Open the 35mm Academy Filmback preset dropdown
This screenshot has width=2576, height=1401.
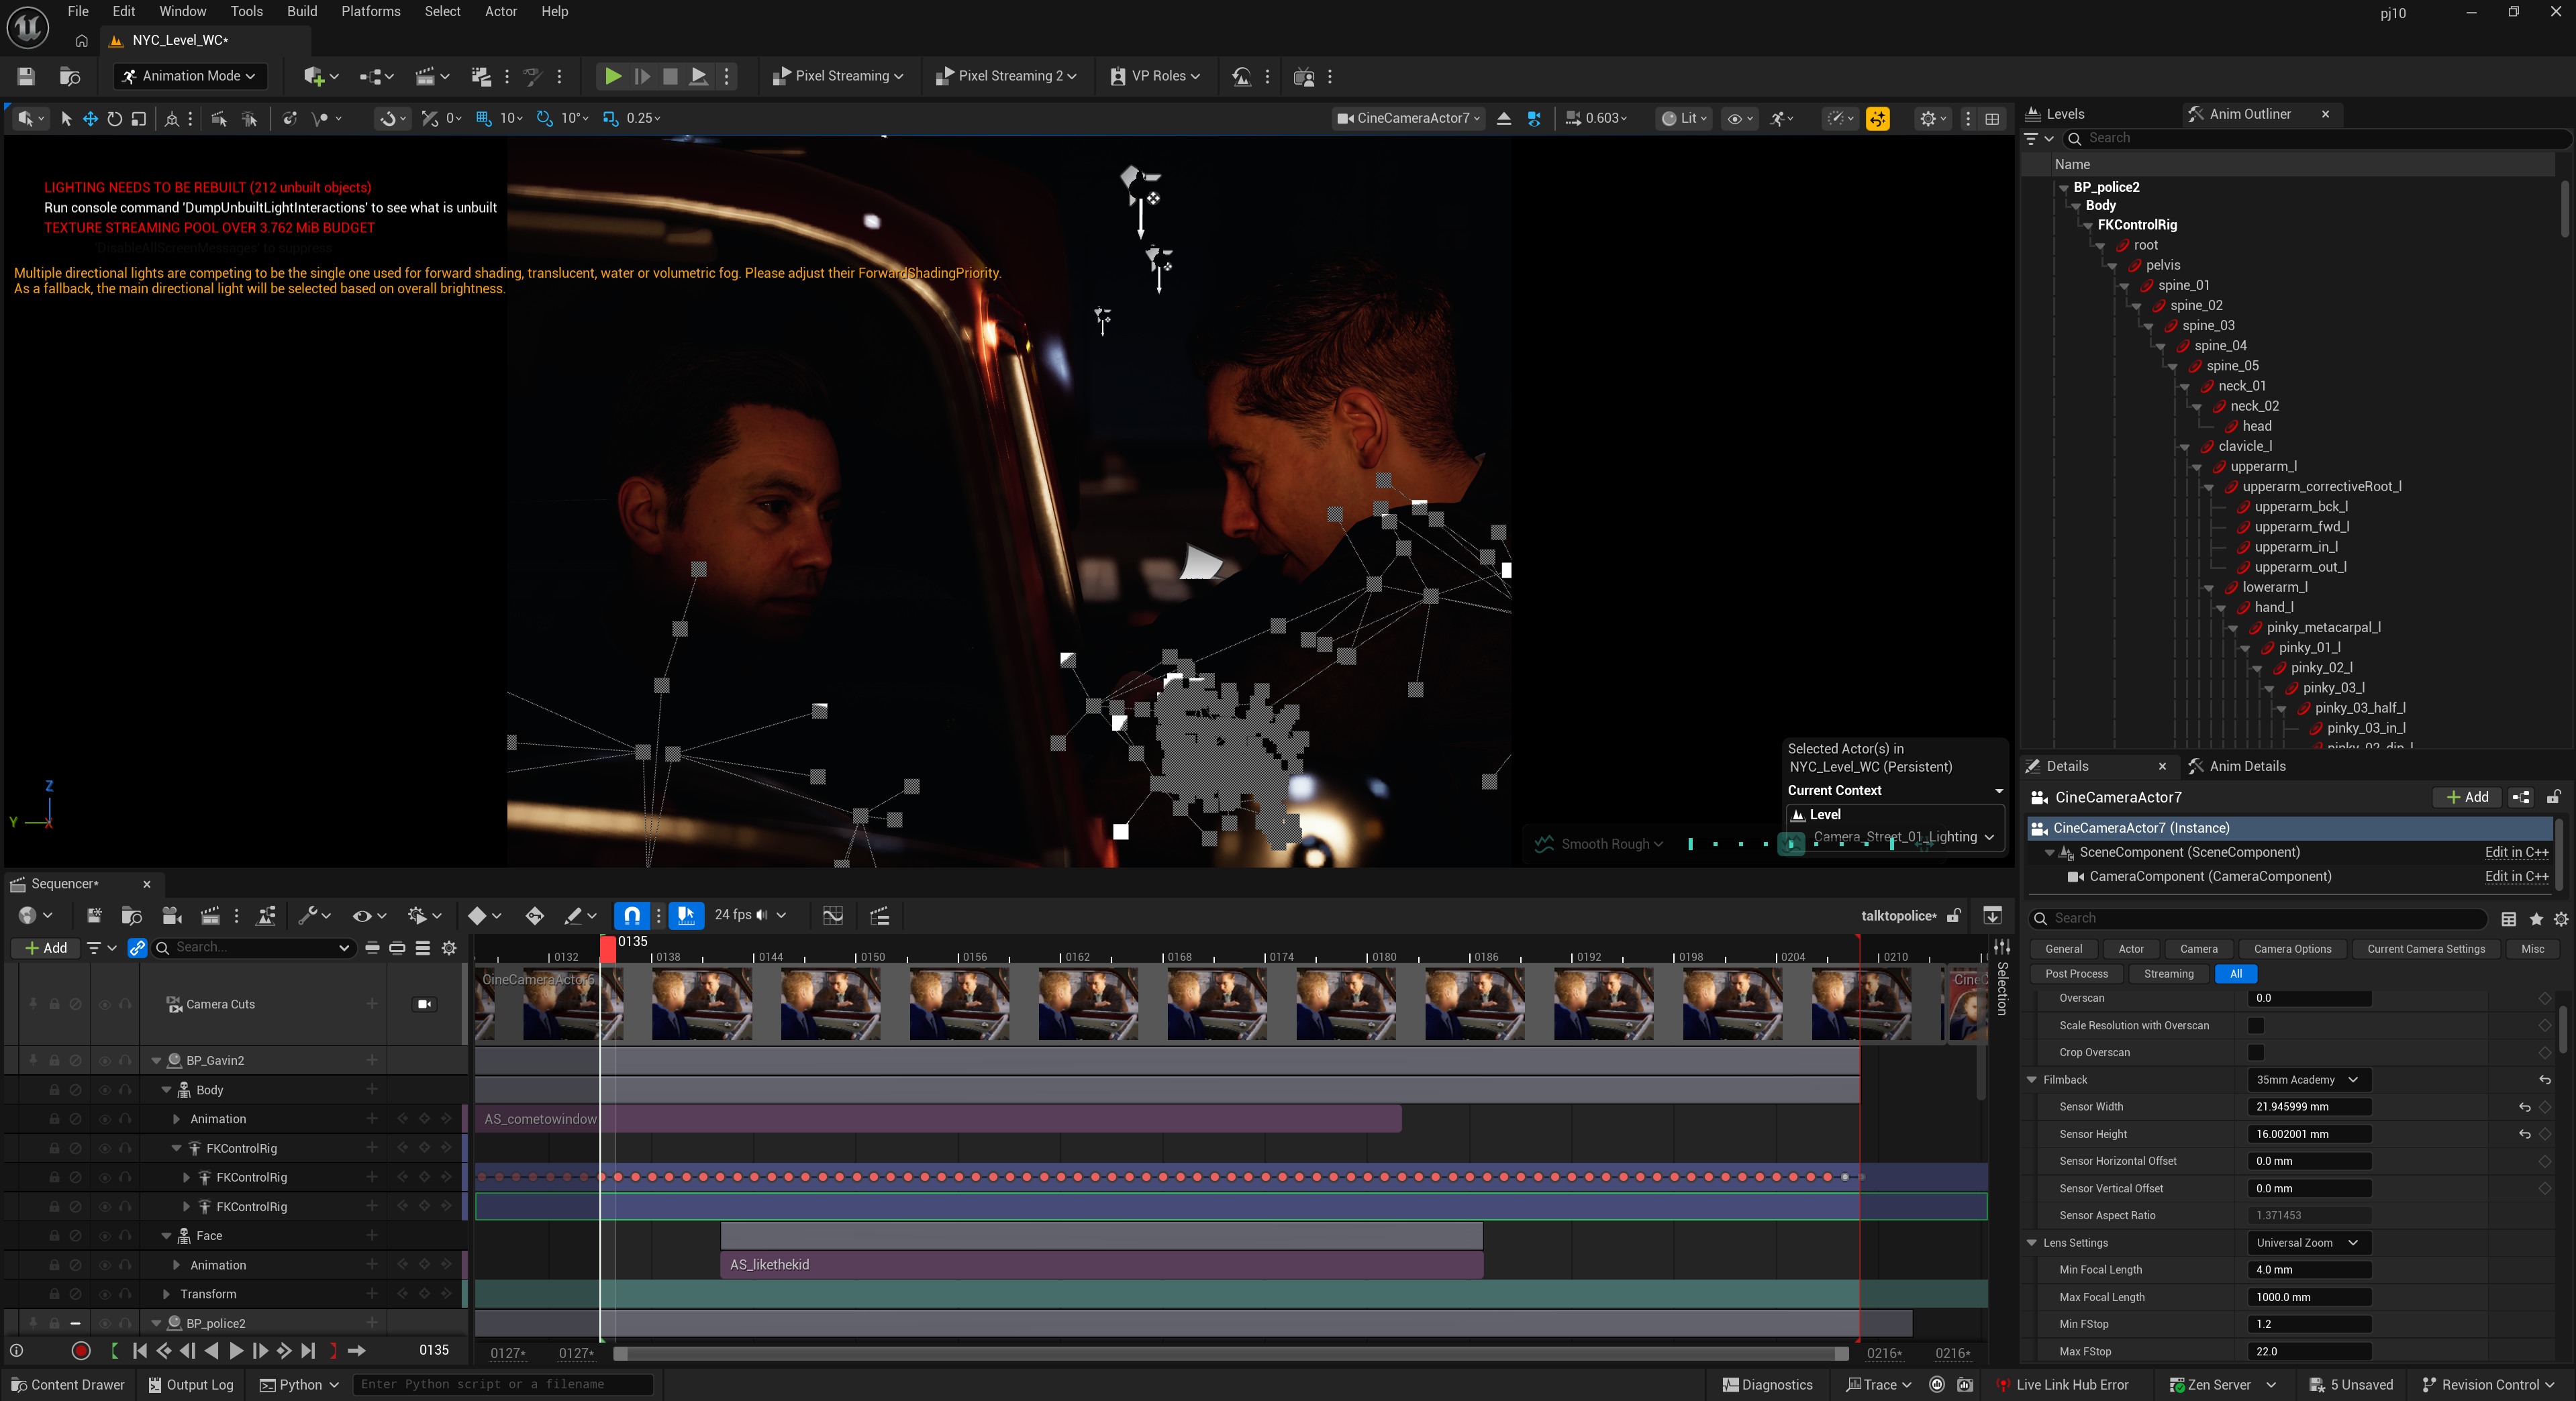coord(2308,1080)
